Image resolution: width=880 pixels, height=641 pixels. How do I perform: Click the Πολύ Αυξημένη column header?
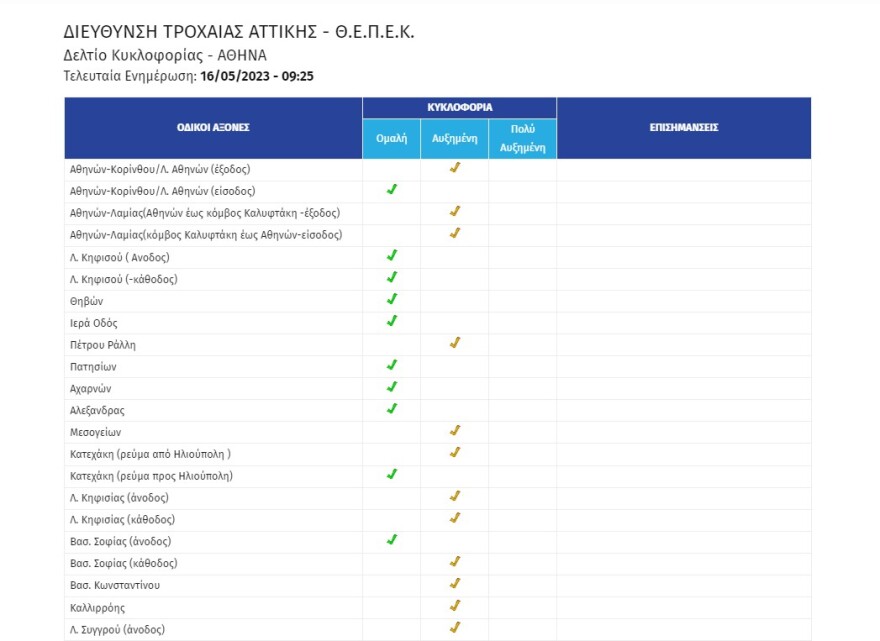point(522,139)
